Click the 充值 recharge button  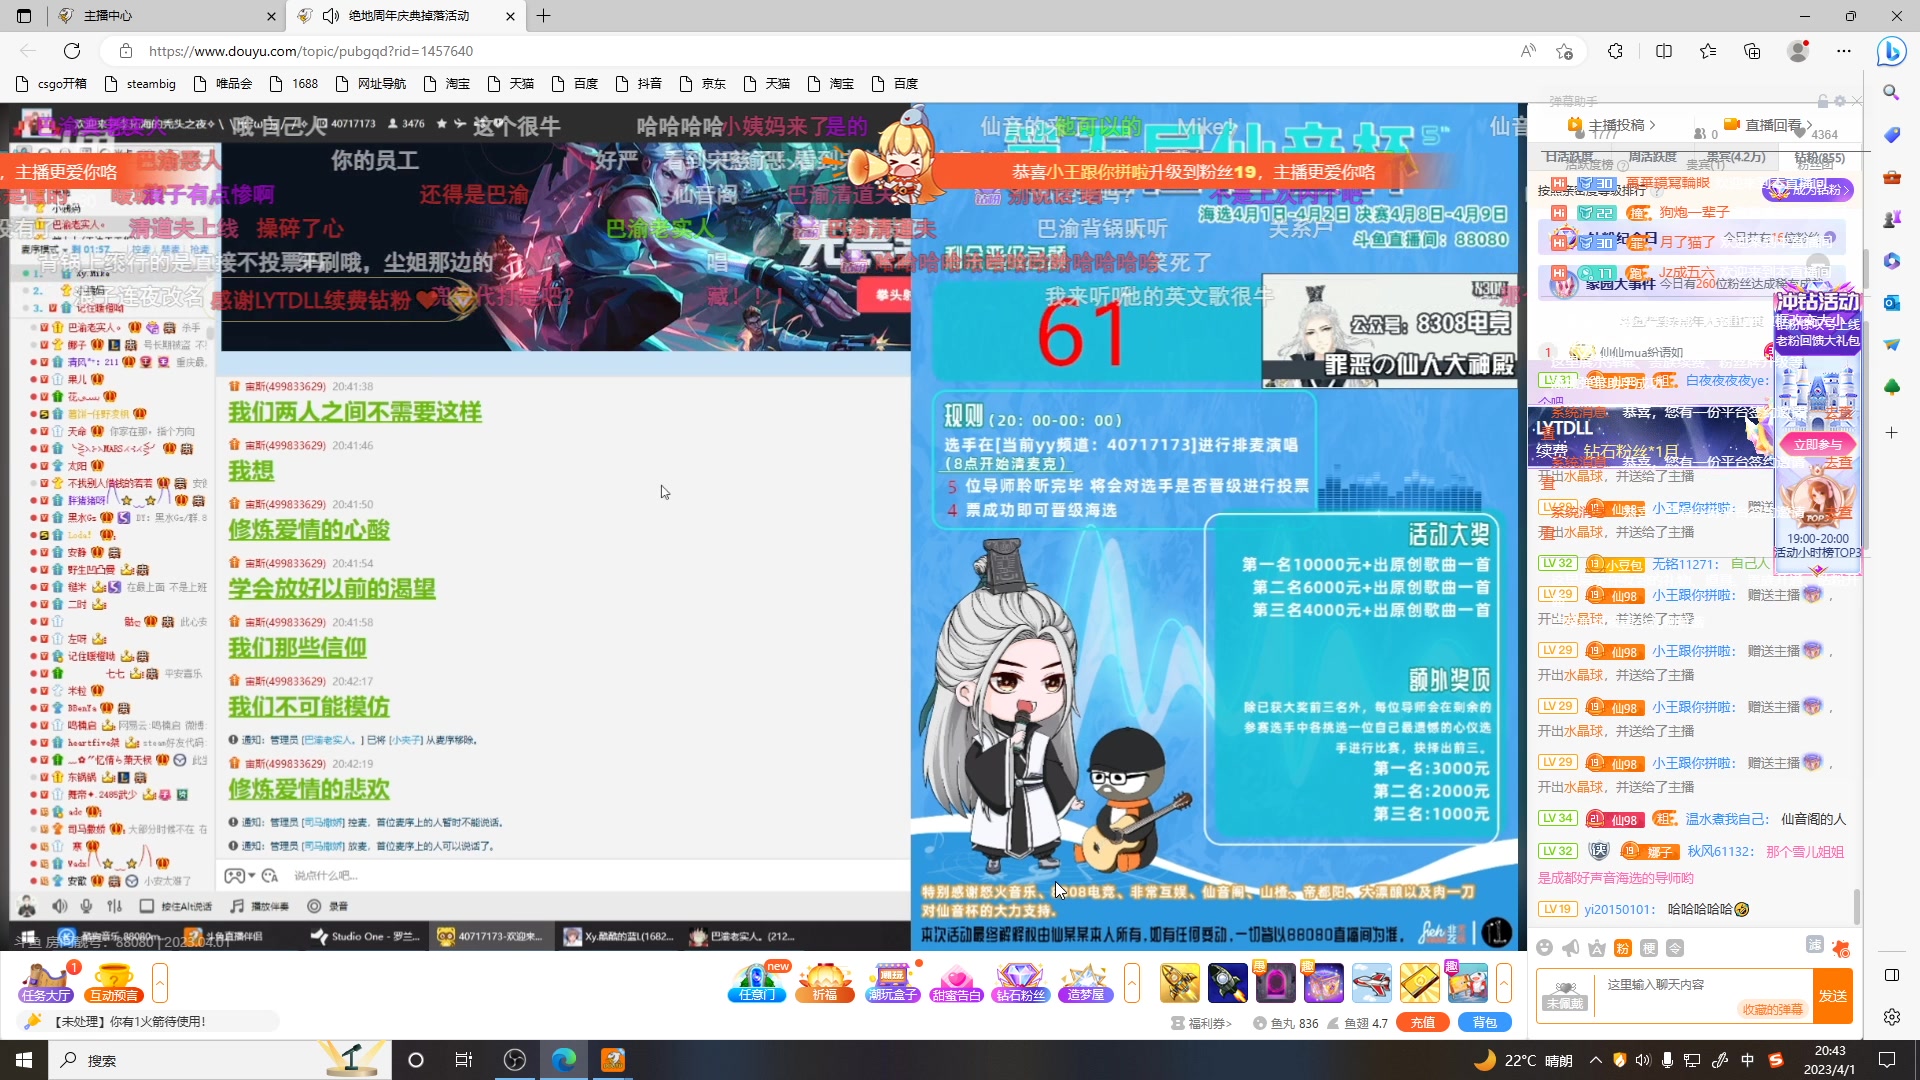(x=1423, y=1022)
